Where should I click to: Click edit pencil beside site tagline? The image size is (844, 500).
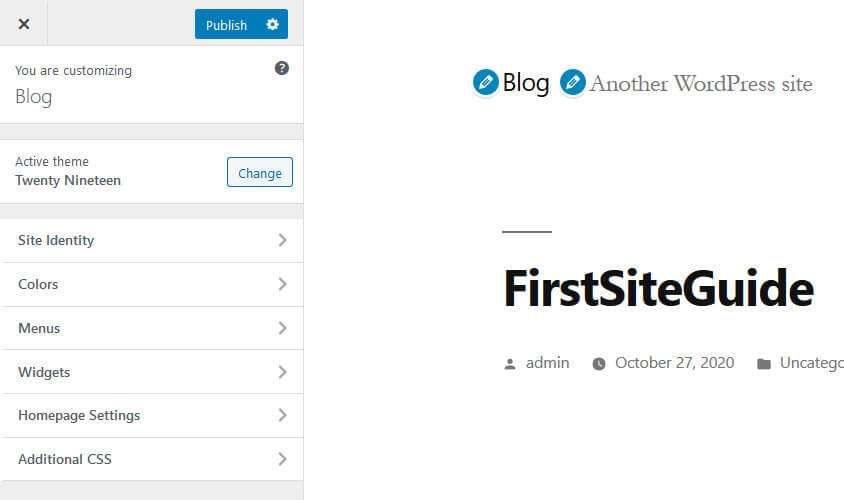click(x=573, y=83)
